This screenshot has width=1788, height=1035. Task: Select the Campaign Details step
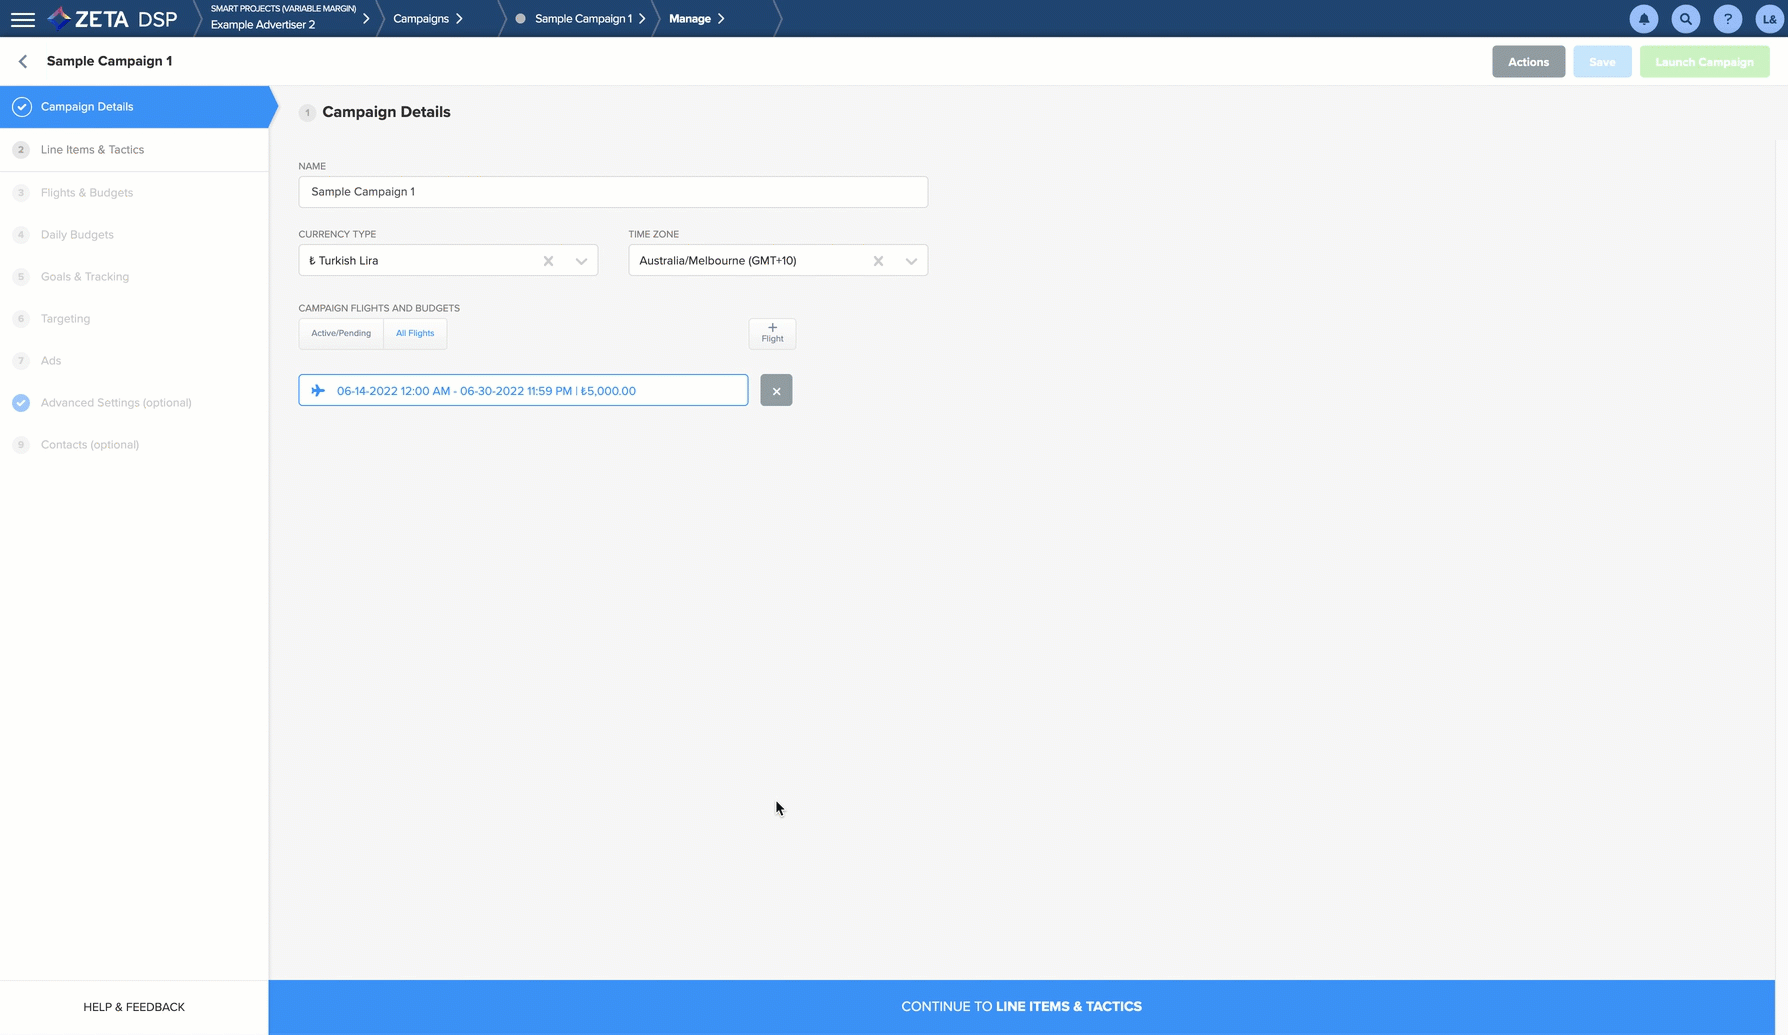click(x=134, y=107)
